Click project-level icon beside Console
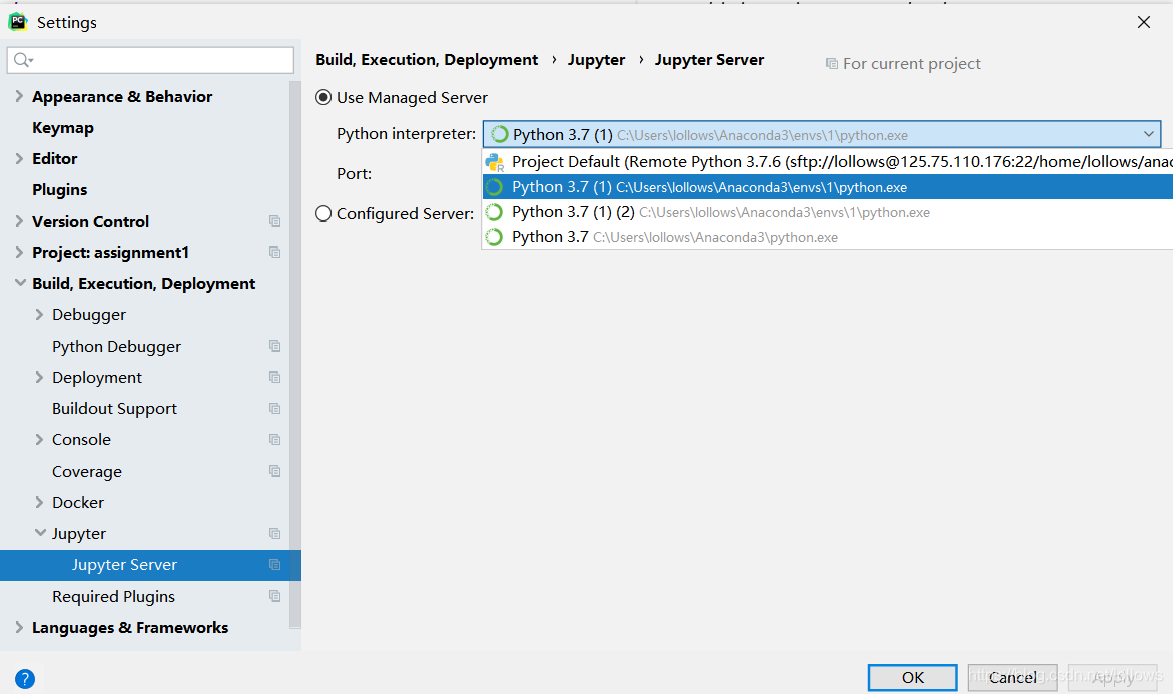This screenshot has width=1173, height=694. tap(275, 440)
